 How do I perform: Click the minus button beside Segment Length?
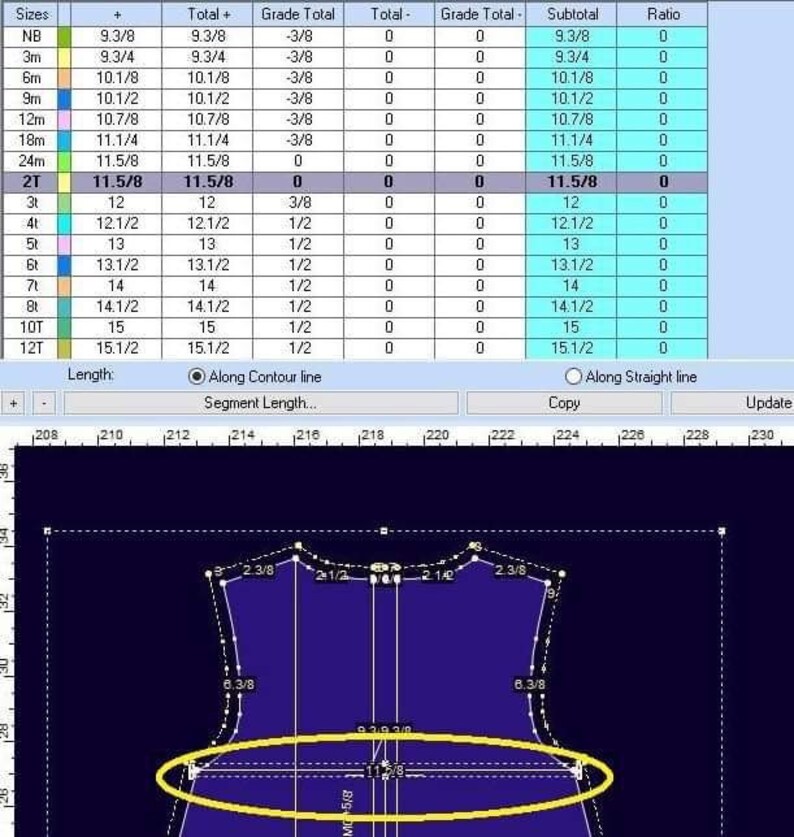tap(44, 404)
